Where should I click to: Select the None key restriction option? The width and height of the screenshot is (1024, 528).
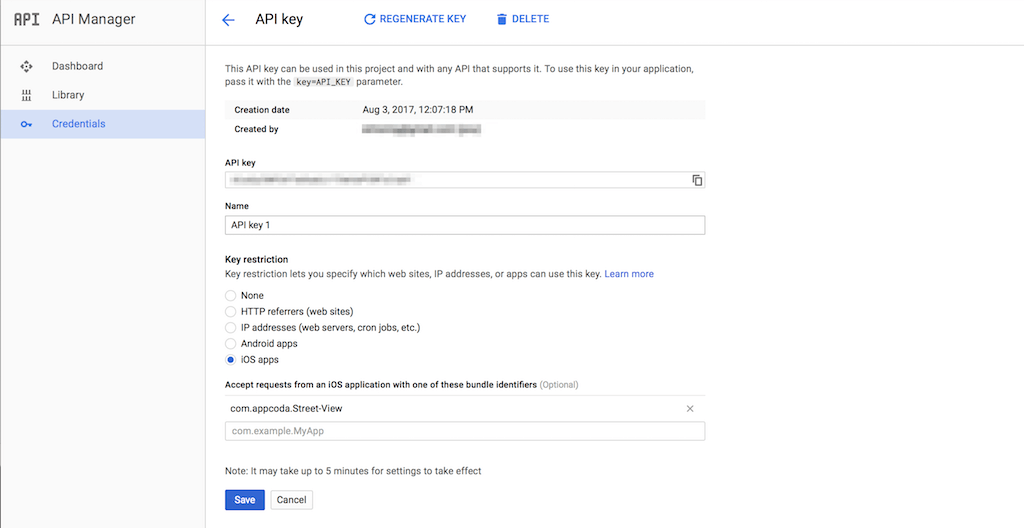(x=231, y=296)
